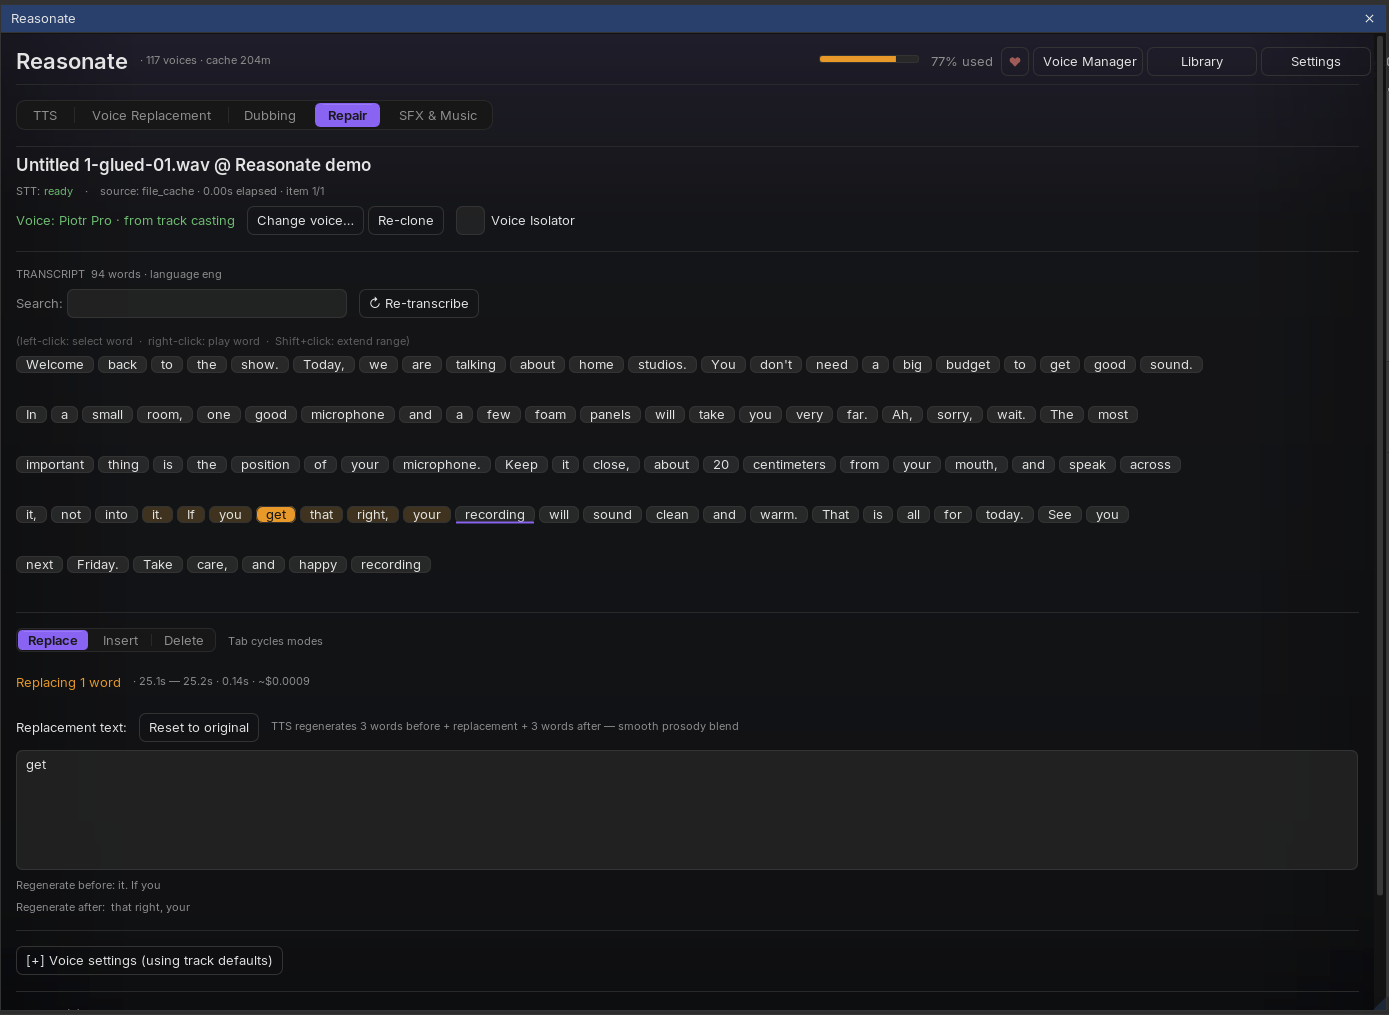Select the word "centimeters"
1389x1015 pixels.
coord(789,465)
